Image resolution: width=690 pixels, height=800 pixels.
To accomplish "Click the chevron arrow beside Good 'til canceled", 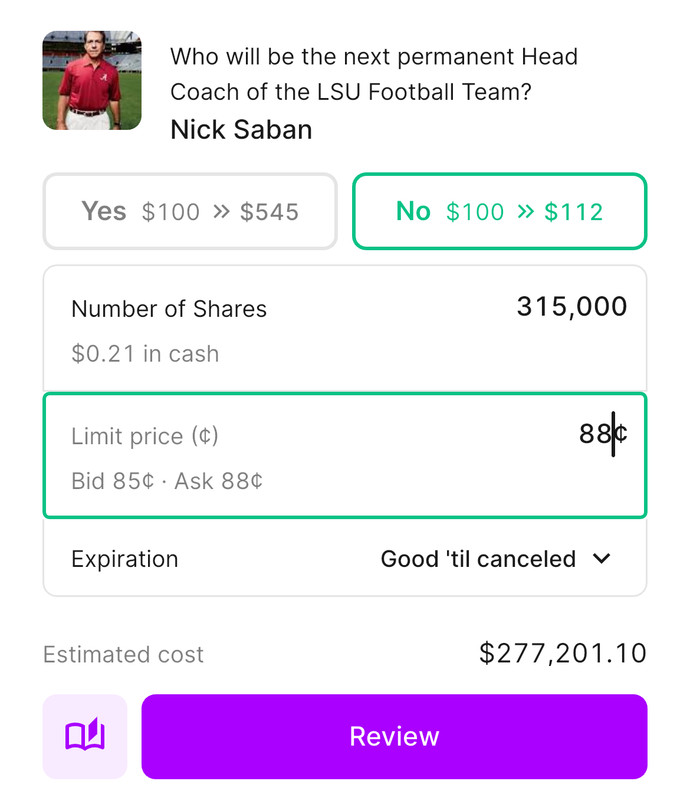I will coord(602,559).
